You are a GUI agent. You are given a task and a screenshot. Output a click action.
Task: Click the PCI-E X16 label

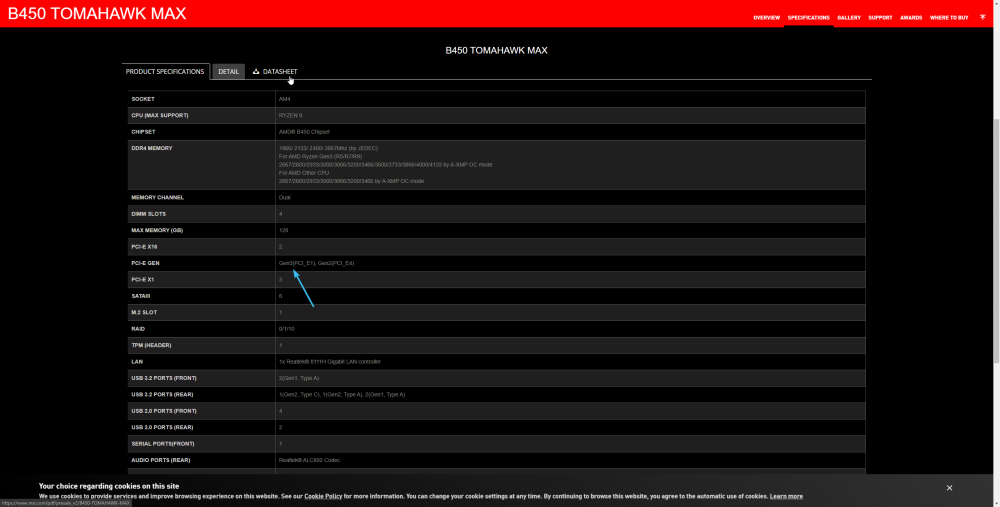(144, 247)
